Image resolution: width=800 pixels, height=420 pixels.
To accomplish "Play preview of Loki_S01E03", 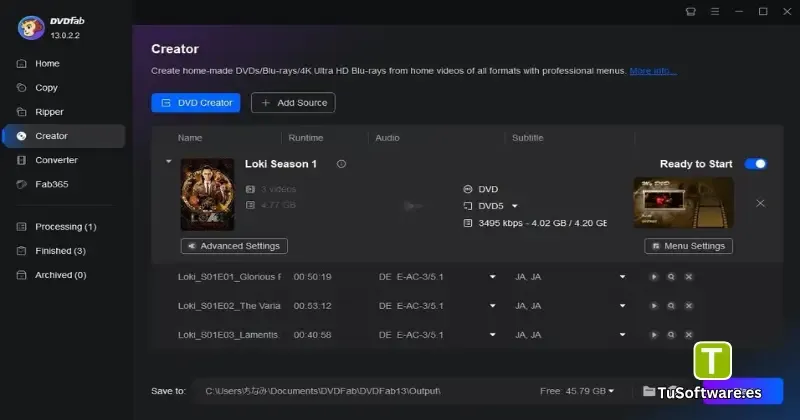I will (x=654, y=335).
